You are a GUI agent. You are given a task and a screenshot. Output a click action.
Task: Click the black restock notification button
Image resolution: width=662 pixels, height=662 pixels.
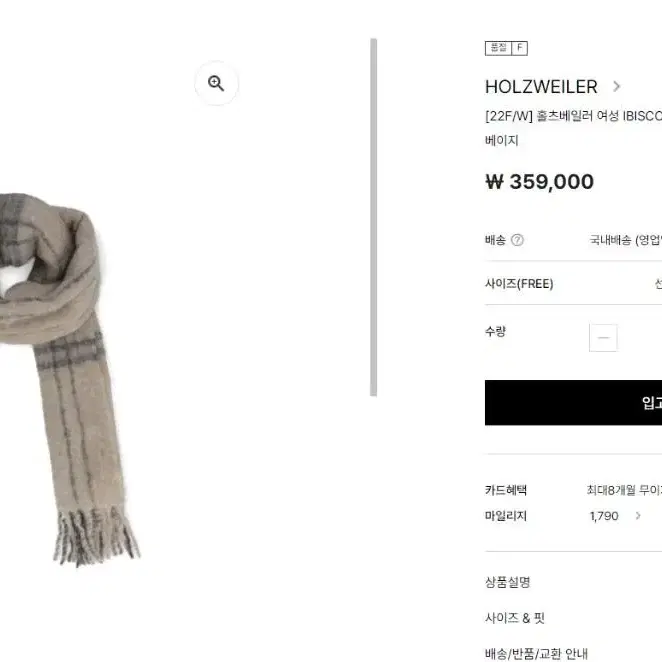pyautogui.click(x=573, y=402)
